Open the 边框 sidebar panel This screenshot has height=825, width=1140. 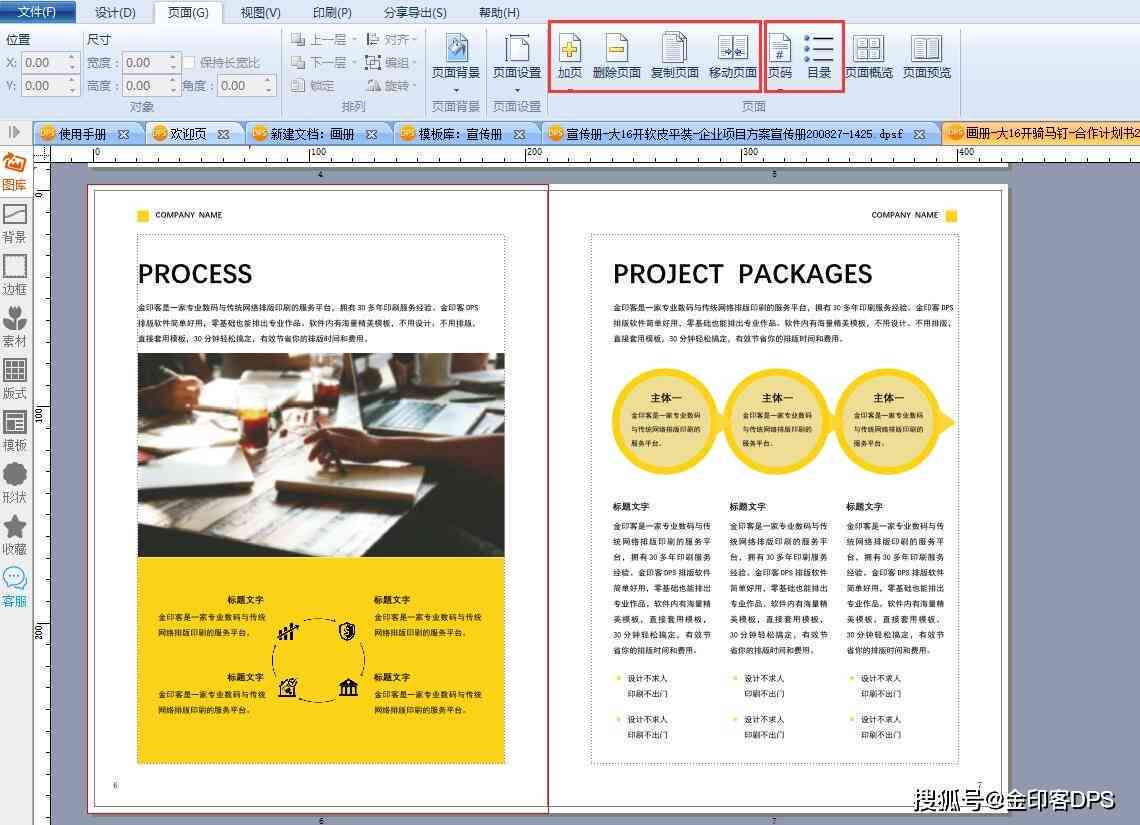tap(15, 275)
